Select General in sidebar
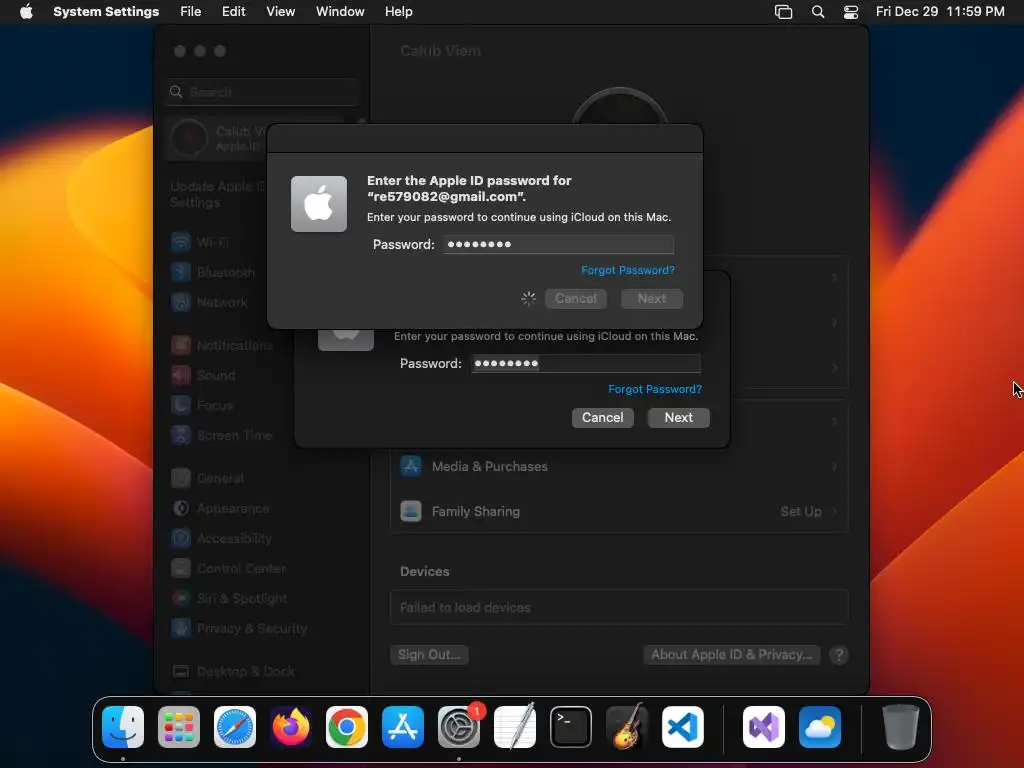This screenshot has height=768, width=1024. (207, 479)
